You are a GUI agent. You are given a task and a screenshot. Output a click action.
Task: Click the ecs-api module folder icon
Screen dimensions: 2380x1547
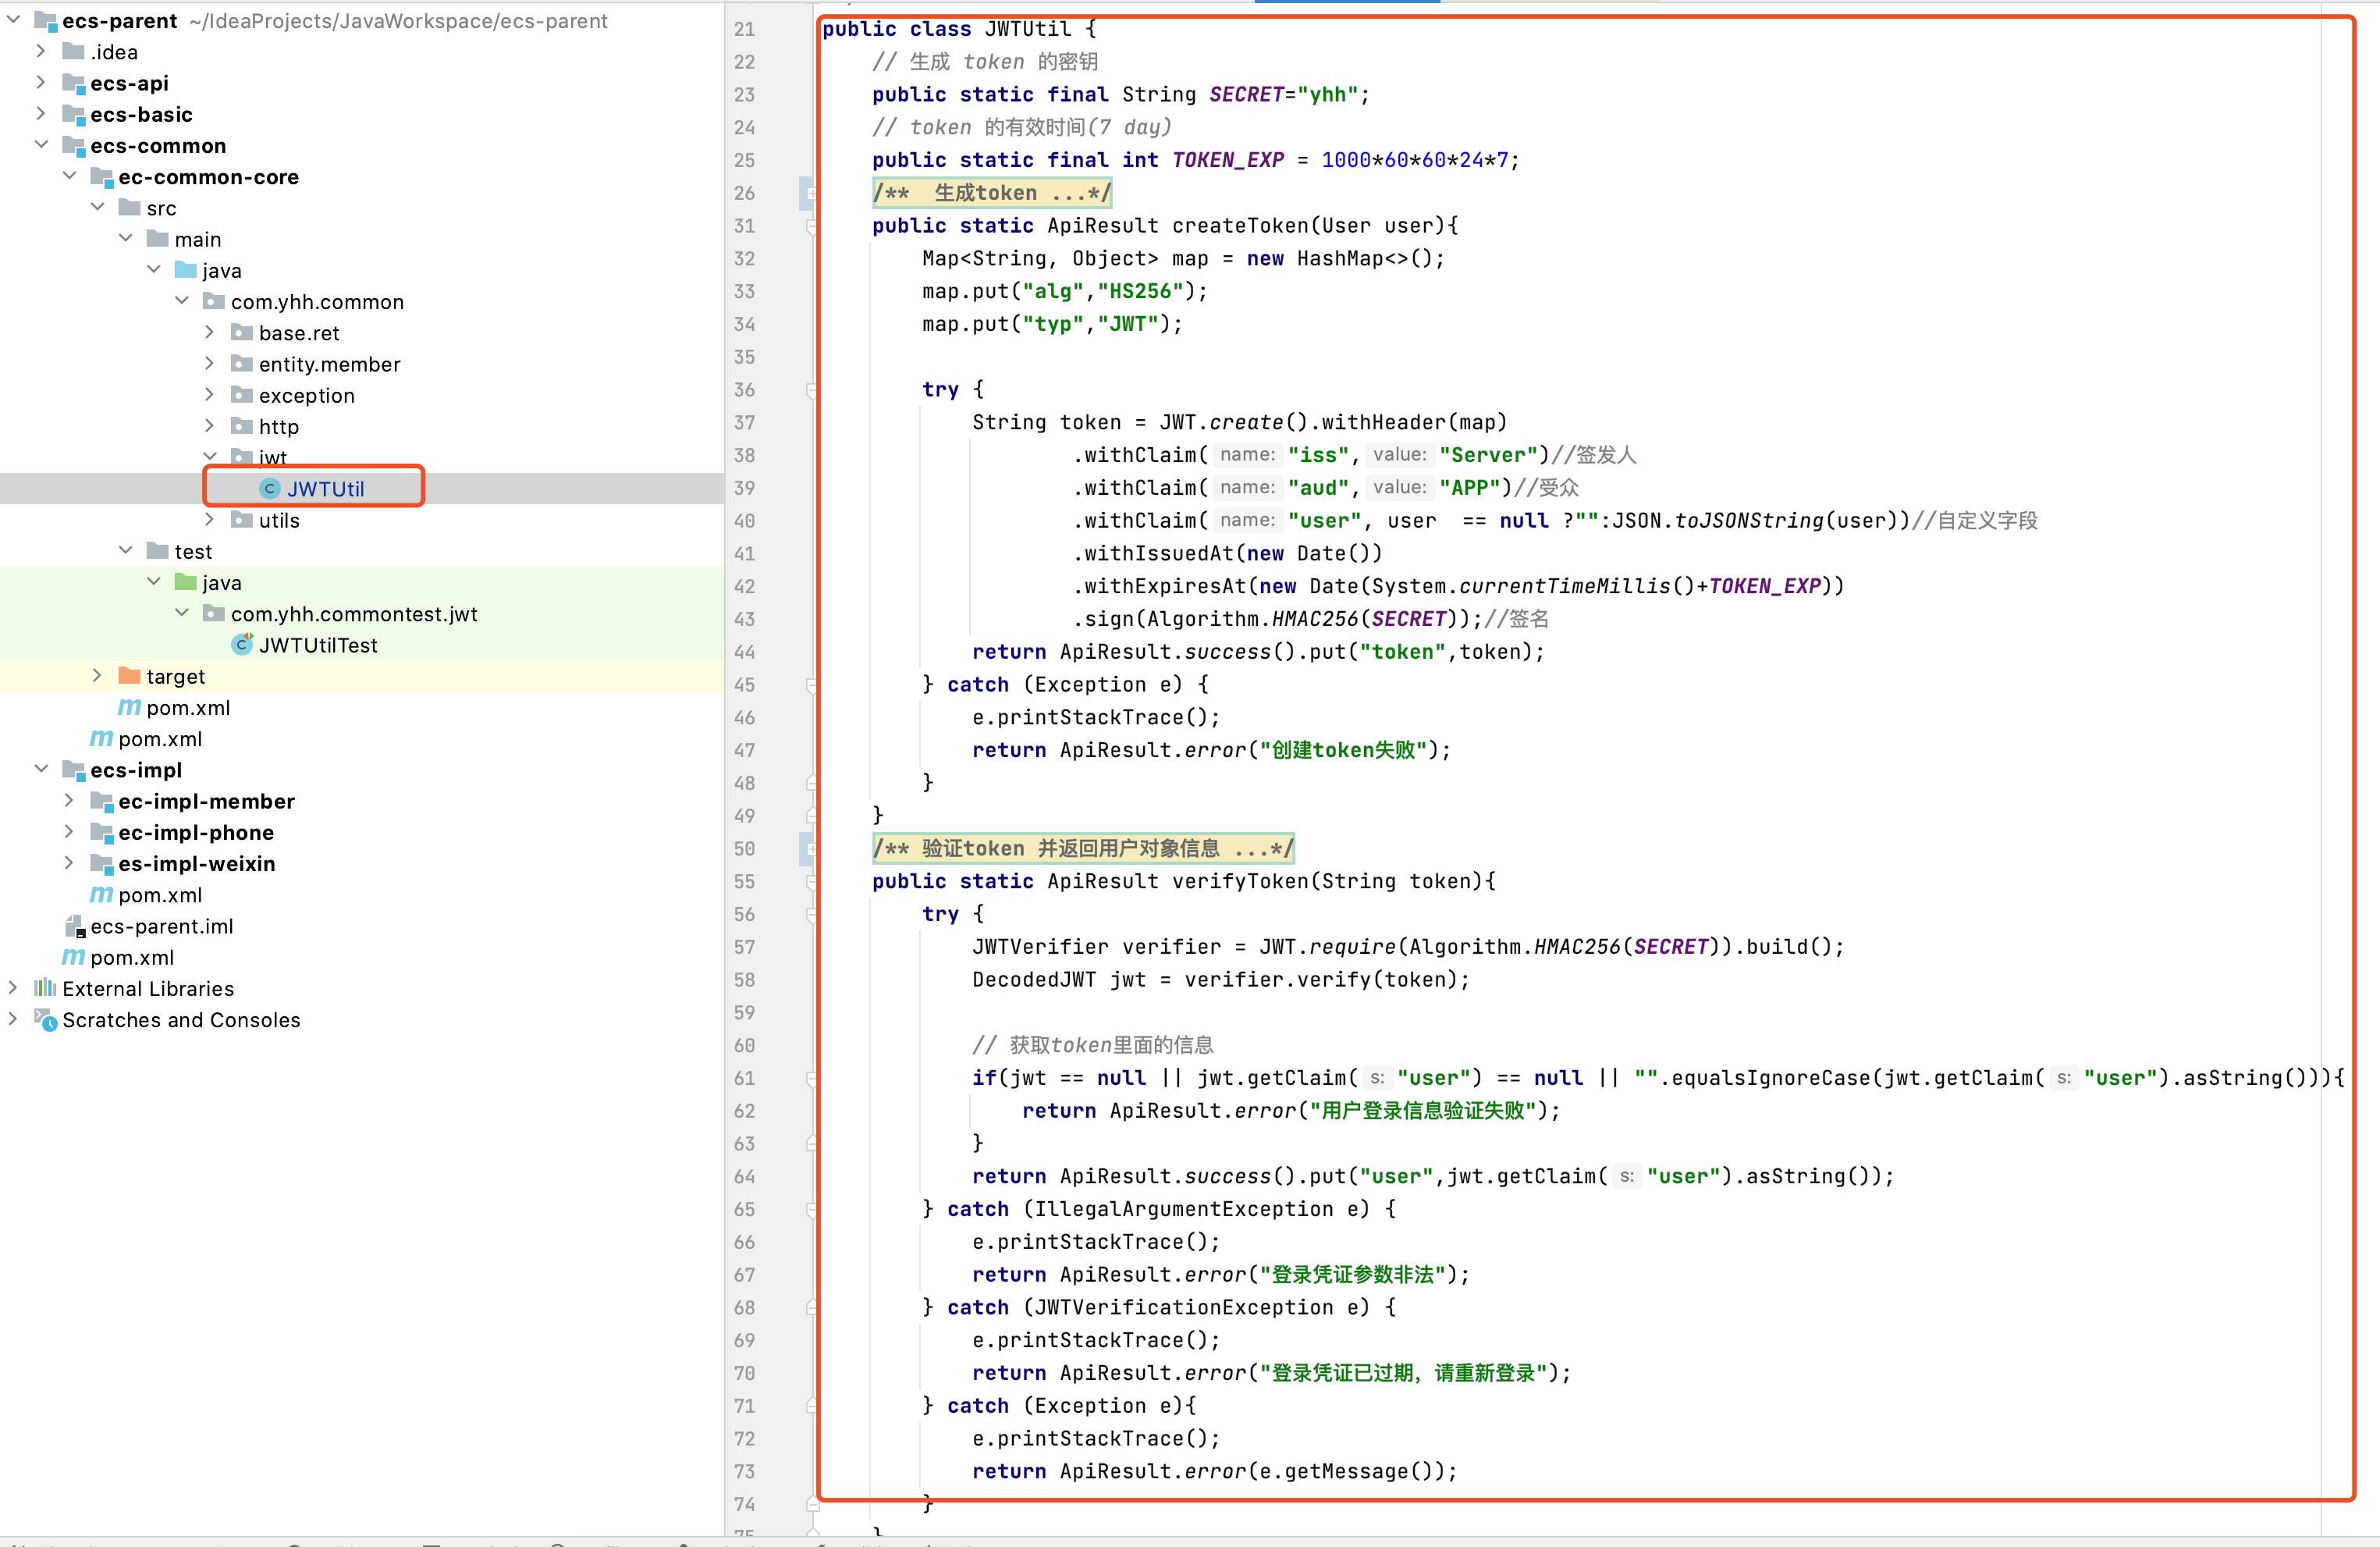pyautogui.click(x=74, y=83)
